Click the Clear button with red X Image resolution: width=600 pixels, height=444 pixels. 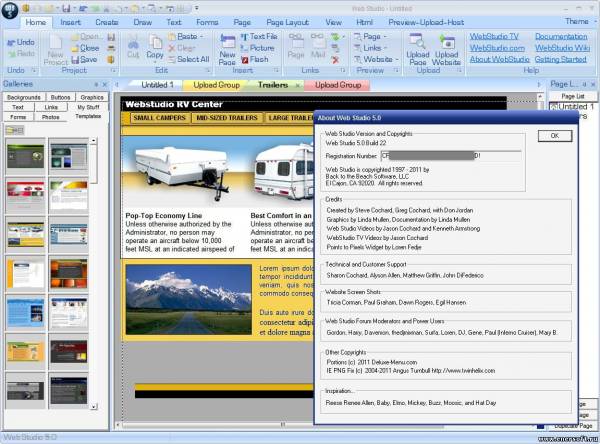pos(182,48)
